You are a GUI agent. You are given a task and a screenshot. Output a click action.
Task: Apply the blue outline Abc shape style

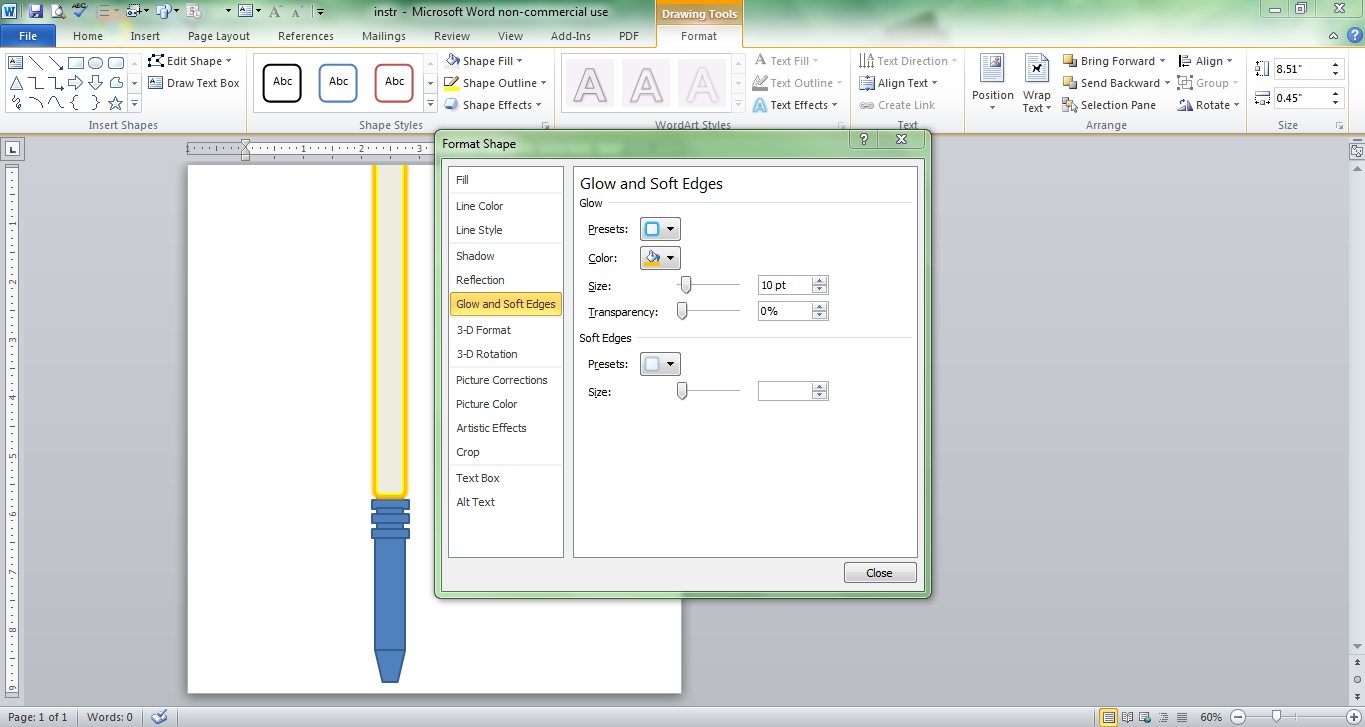point(339,83)
